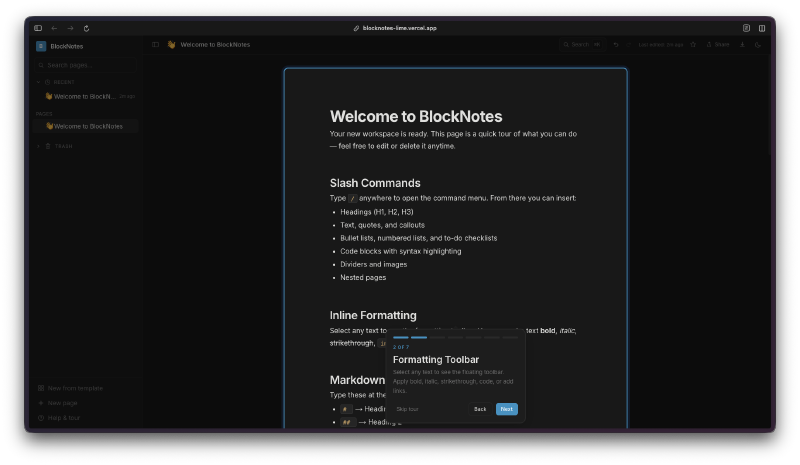
Task: Redo the last edit
Action: pyautogui.click(x=629, y=44)
